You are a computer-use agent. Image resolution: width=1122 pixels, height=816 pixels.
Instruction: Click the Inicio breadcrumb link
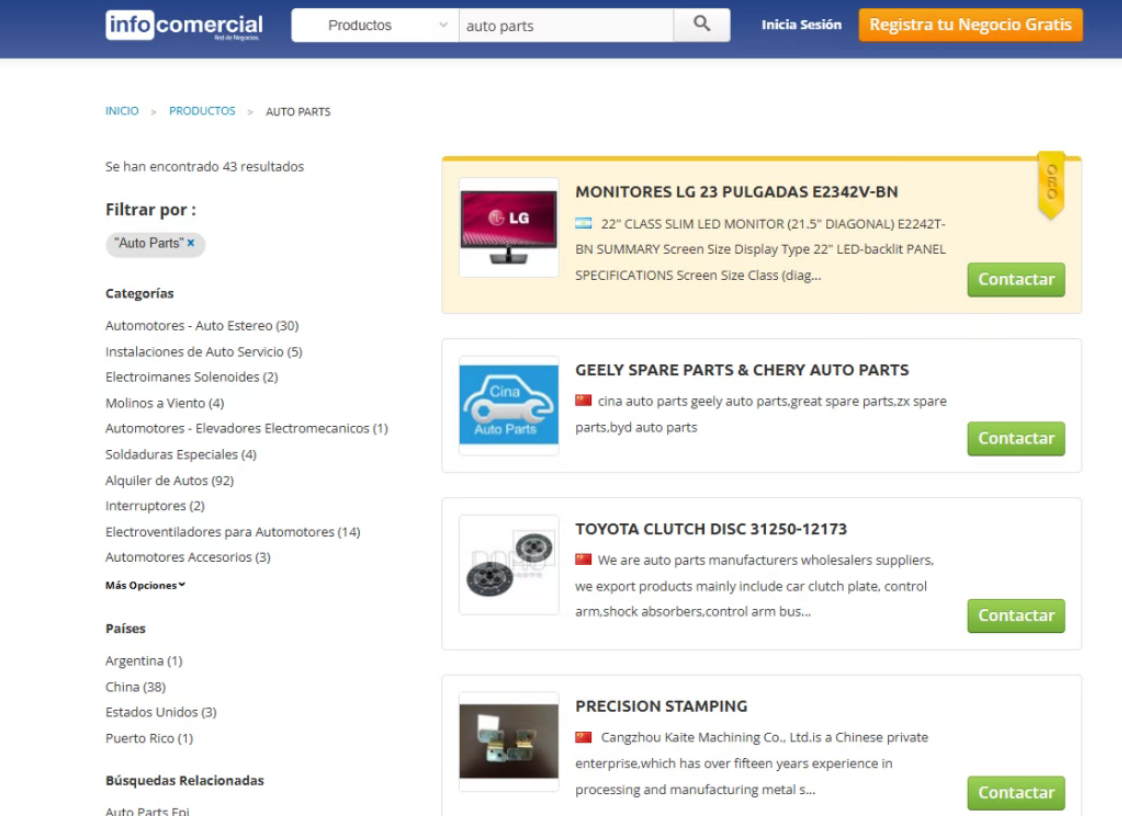click(122, 111)
